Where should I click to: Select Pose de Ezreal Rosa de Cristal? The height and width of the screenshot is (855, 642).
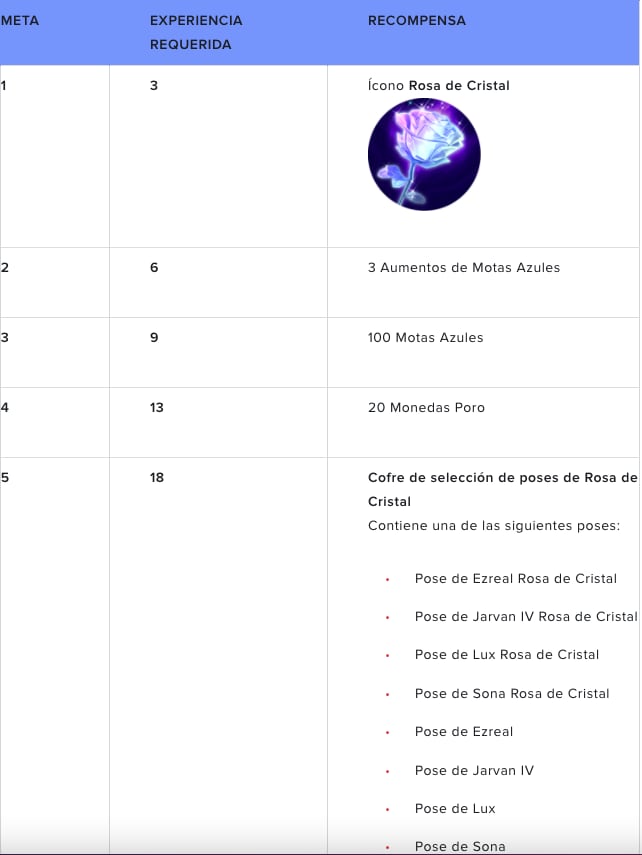click(x=515, y=579)
